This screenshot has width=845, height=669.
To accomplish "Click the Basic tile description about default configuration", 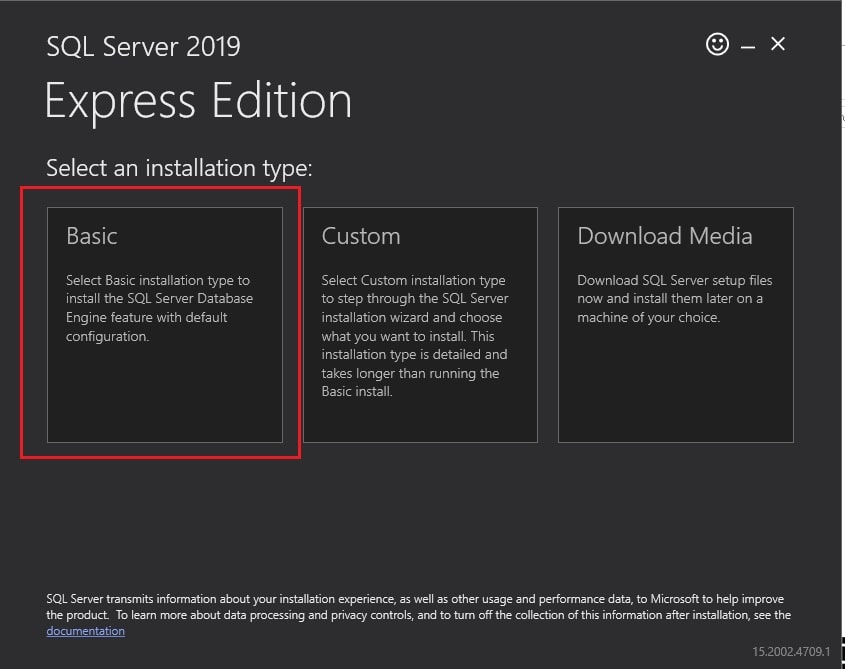I will point(160,308).
